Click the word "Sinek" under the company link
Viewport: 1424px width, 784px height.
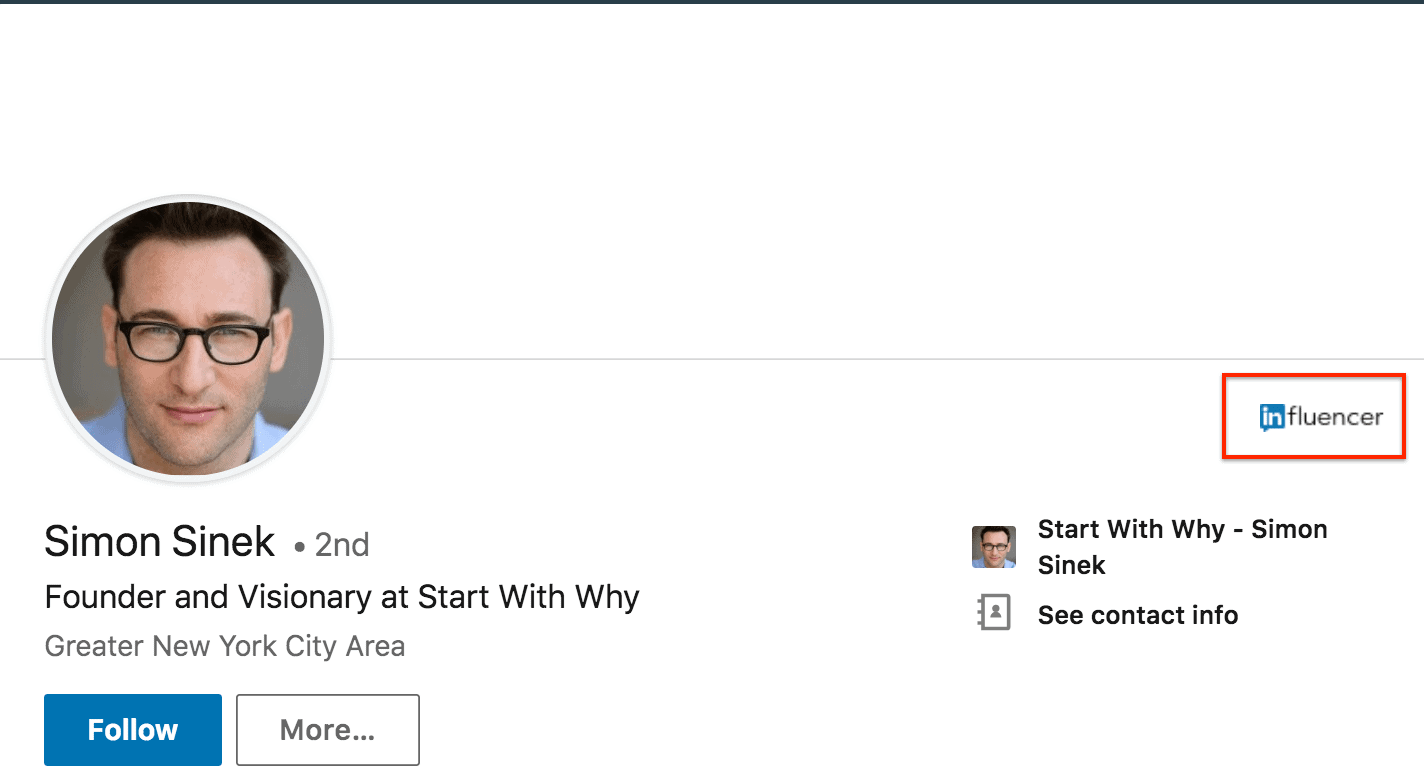tap(1072, 565)
